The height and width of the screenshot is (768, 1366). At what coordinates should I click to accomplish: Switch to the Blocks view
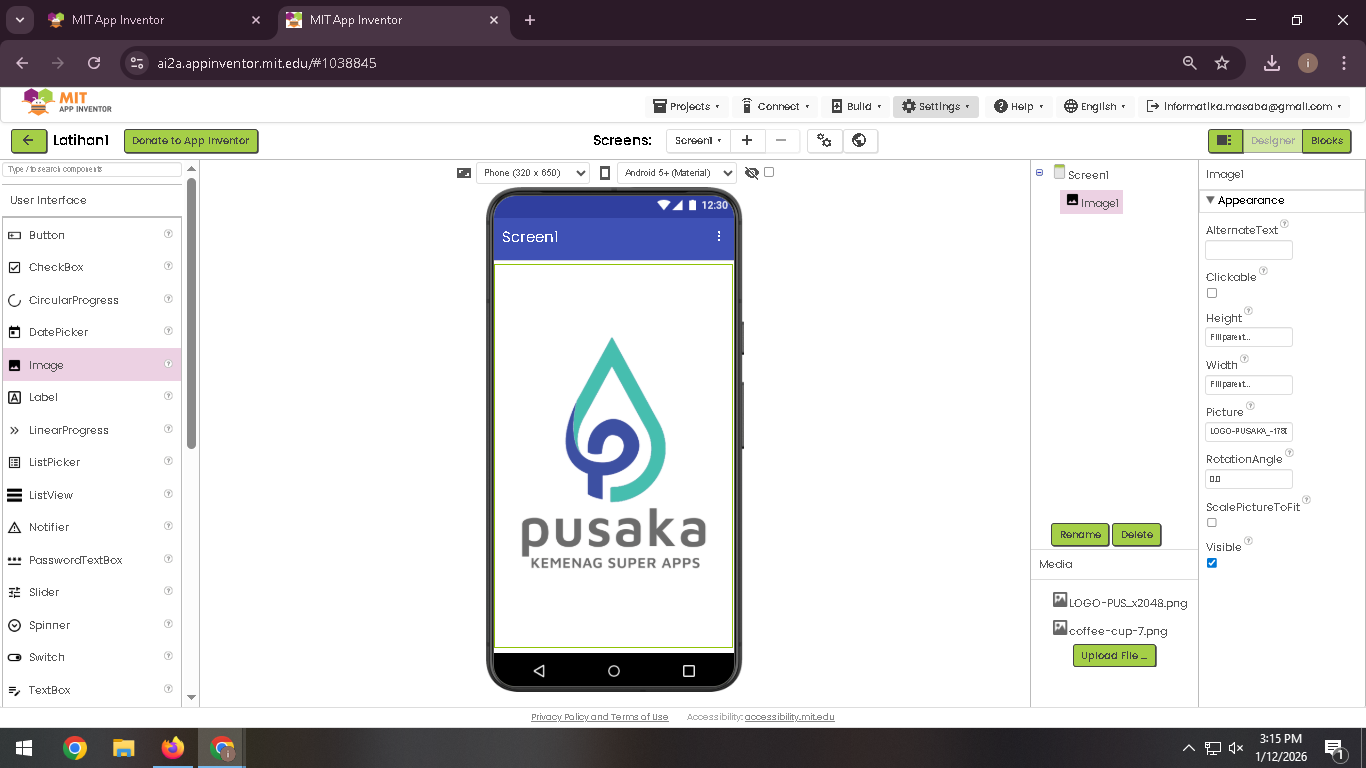pos(1326,141)
